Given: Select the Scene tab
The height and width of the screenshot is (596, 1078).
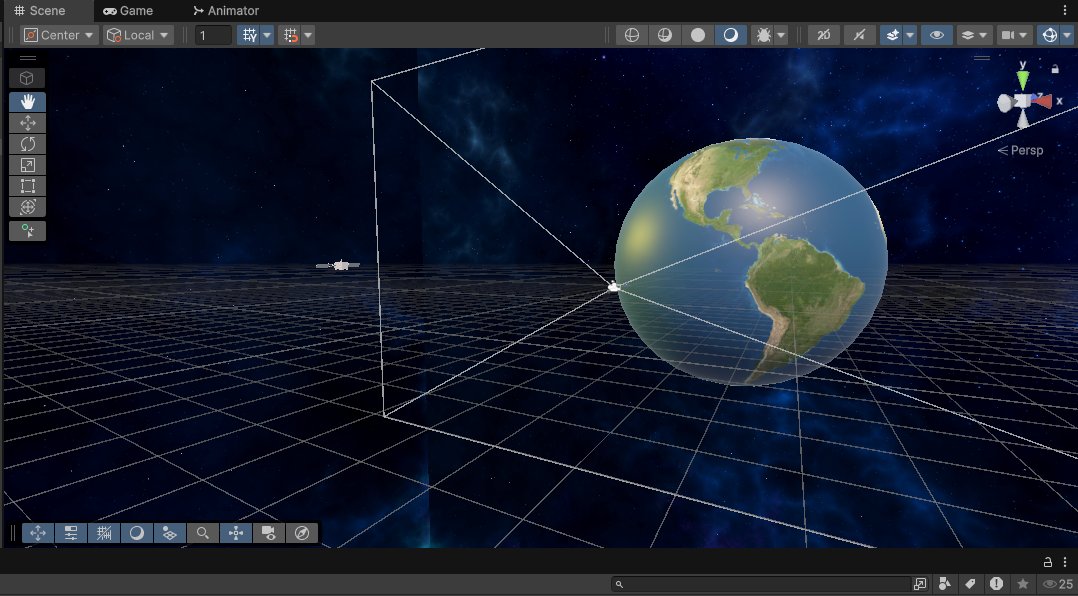Looking at the screenshot, I should click(x=41, y=11).
